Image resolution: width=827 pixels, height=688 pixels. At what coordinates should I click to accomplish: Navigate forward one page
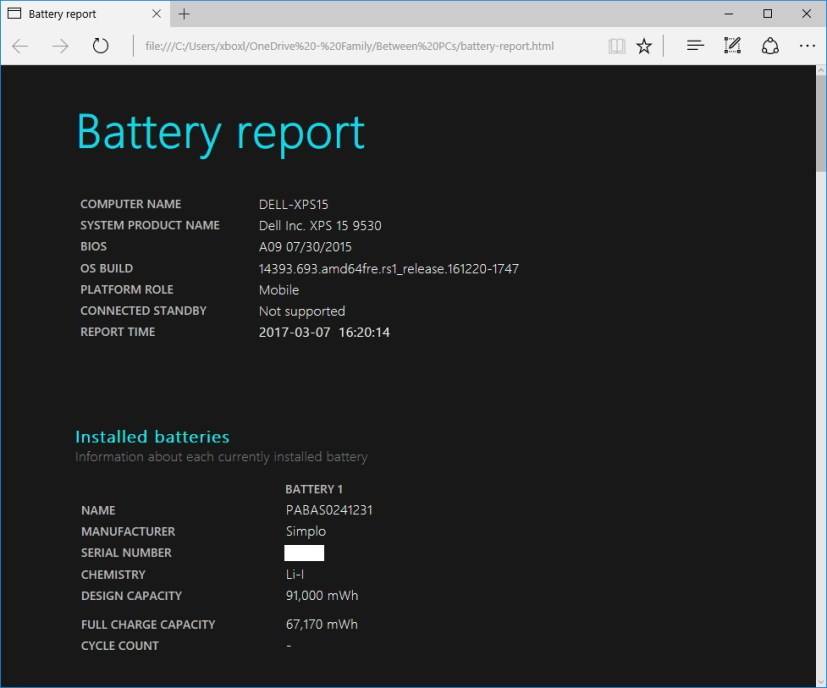point(60,45)
